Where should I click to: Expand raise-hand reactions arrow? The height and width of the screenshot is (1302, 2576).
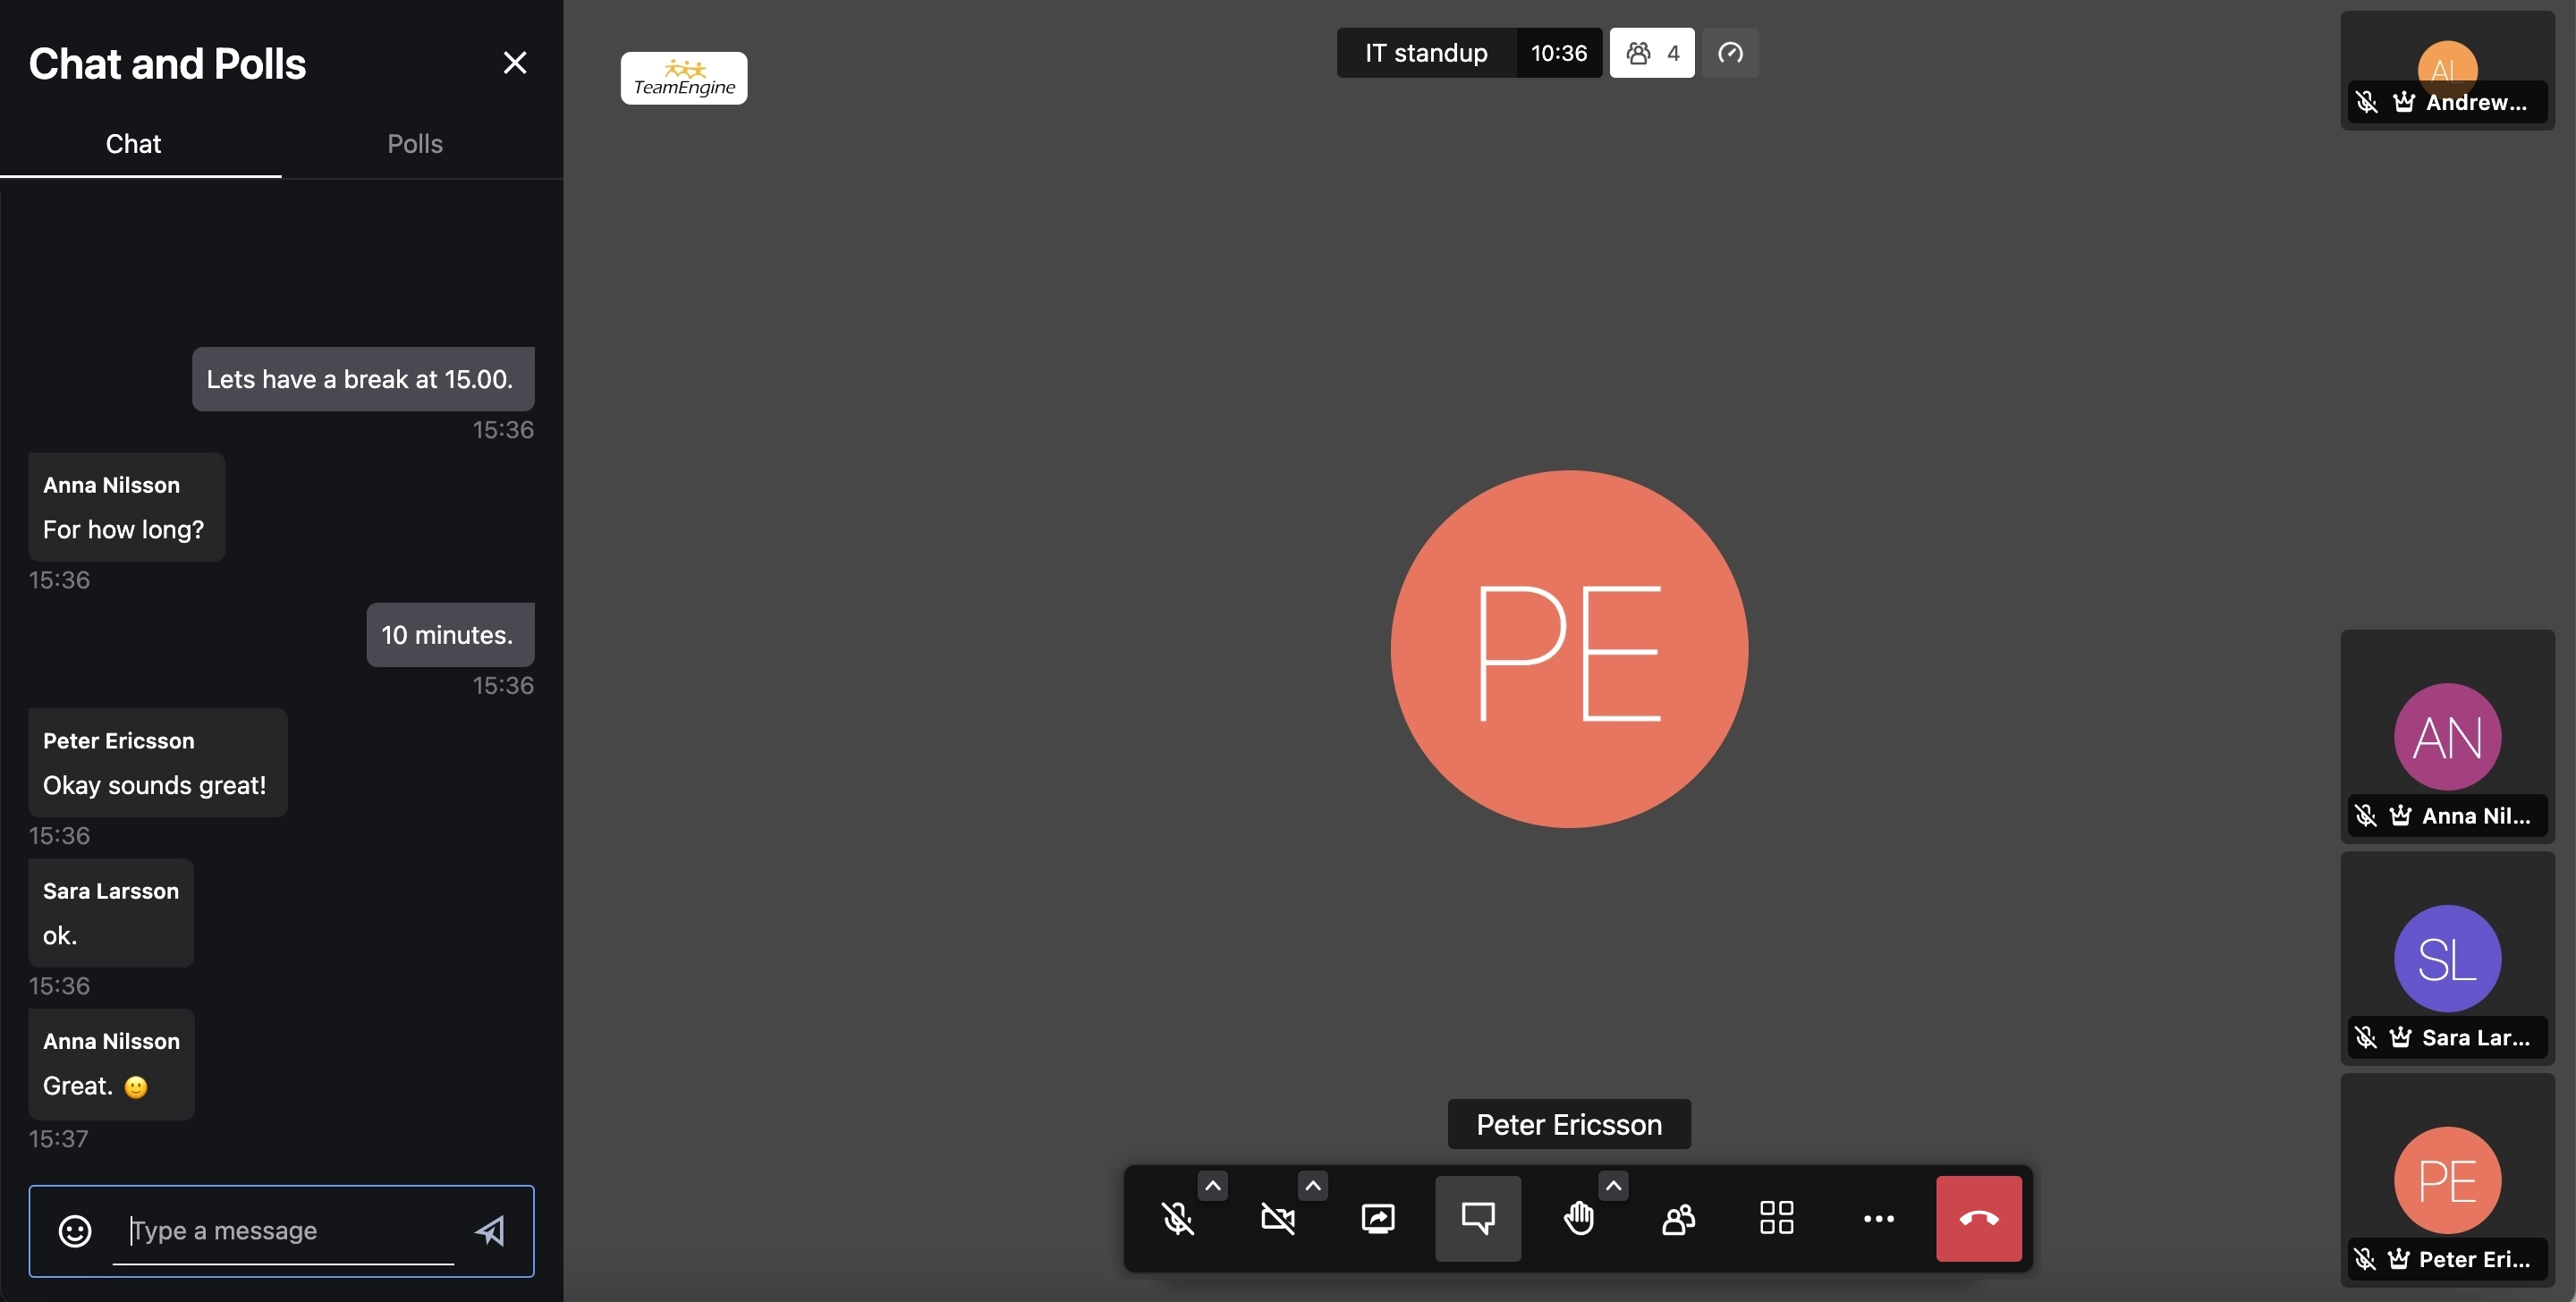click(x=1613, y=1186)
